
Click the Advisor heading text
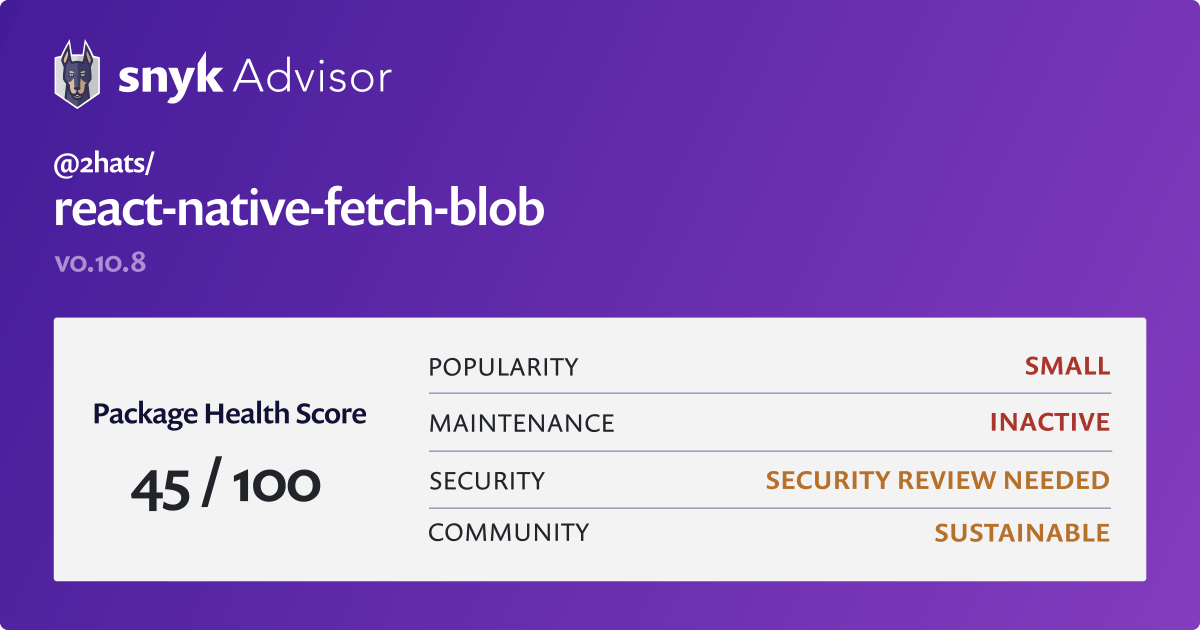pyautogui.click(x=311, y=76)
